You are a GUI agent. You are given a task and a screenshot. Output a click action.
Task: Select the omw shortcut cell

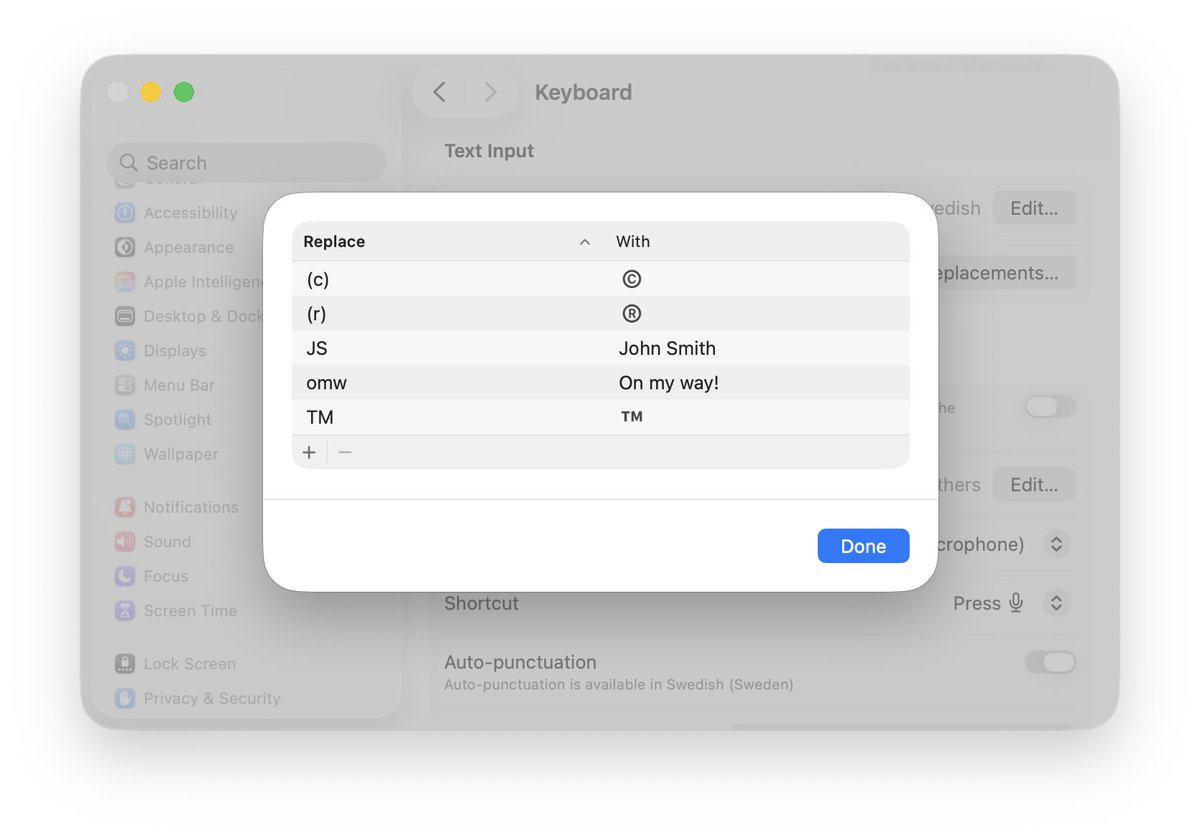[326, 383]
